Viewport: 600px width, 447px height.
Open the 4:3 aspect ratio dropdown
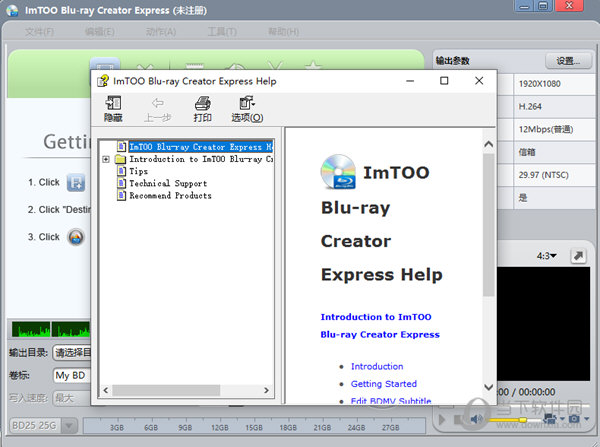click(x=547, y=256)
